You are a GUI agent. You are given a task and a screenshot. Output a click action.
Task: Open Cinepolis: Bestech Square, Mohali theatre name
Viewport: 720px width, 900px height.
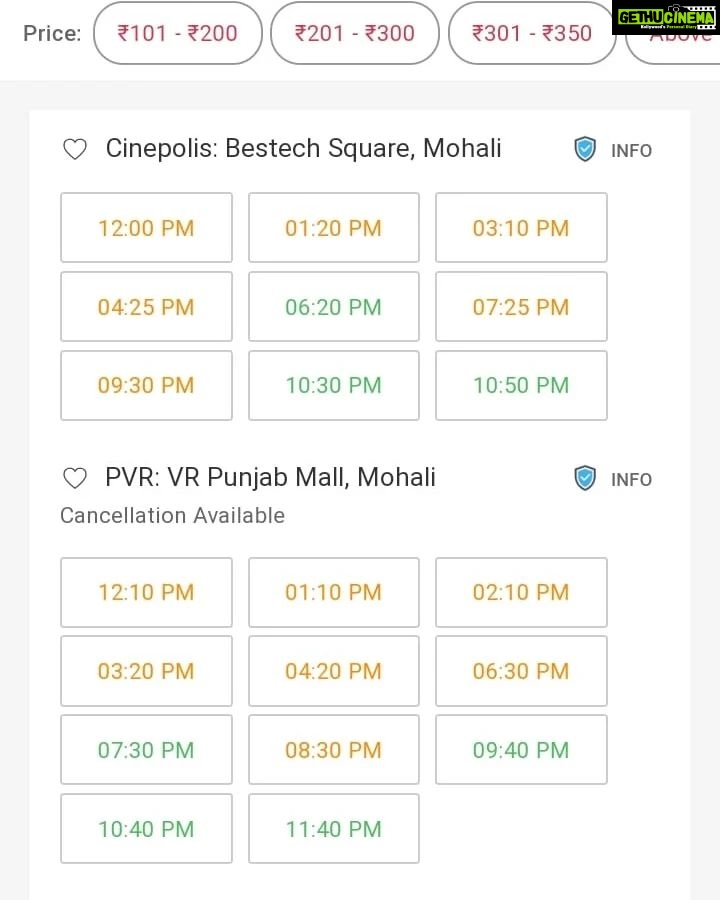tap(303, 149)
